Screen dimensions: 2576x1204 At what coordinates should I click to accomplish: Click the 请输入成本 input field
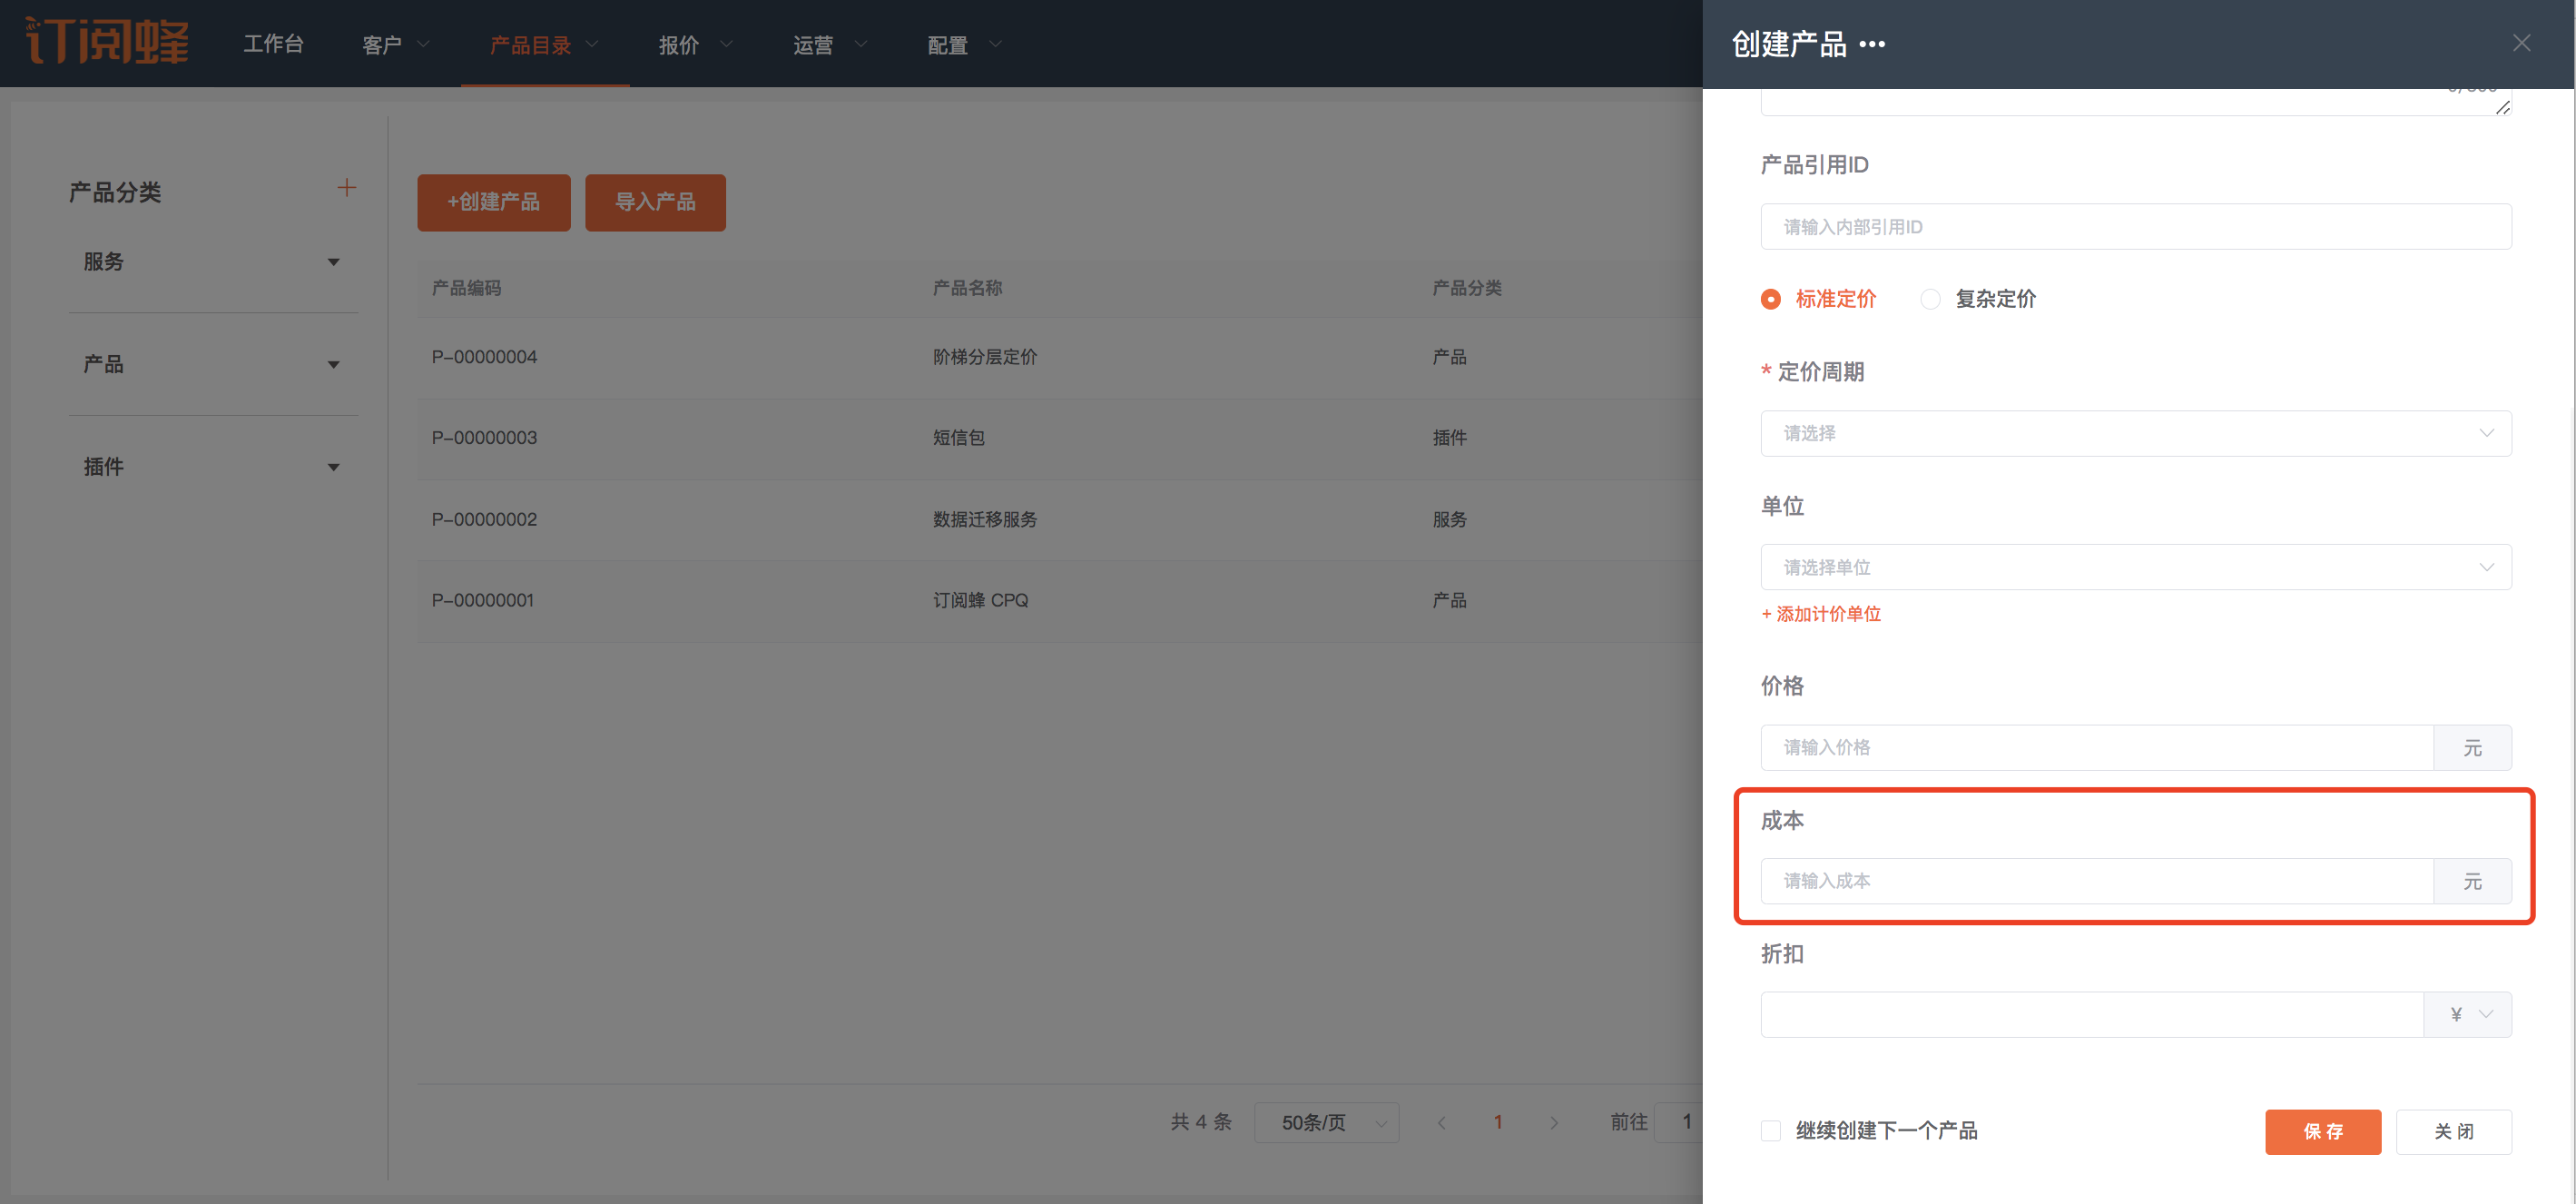tap(2096, 881)
